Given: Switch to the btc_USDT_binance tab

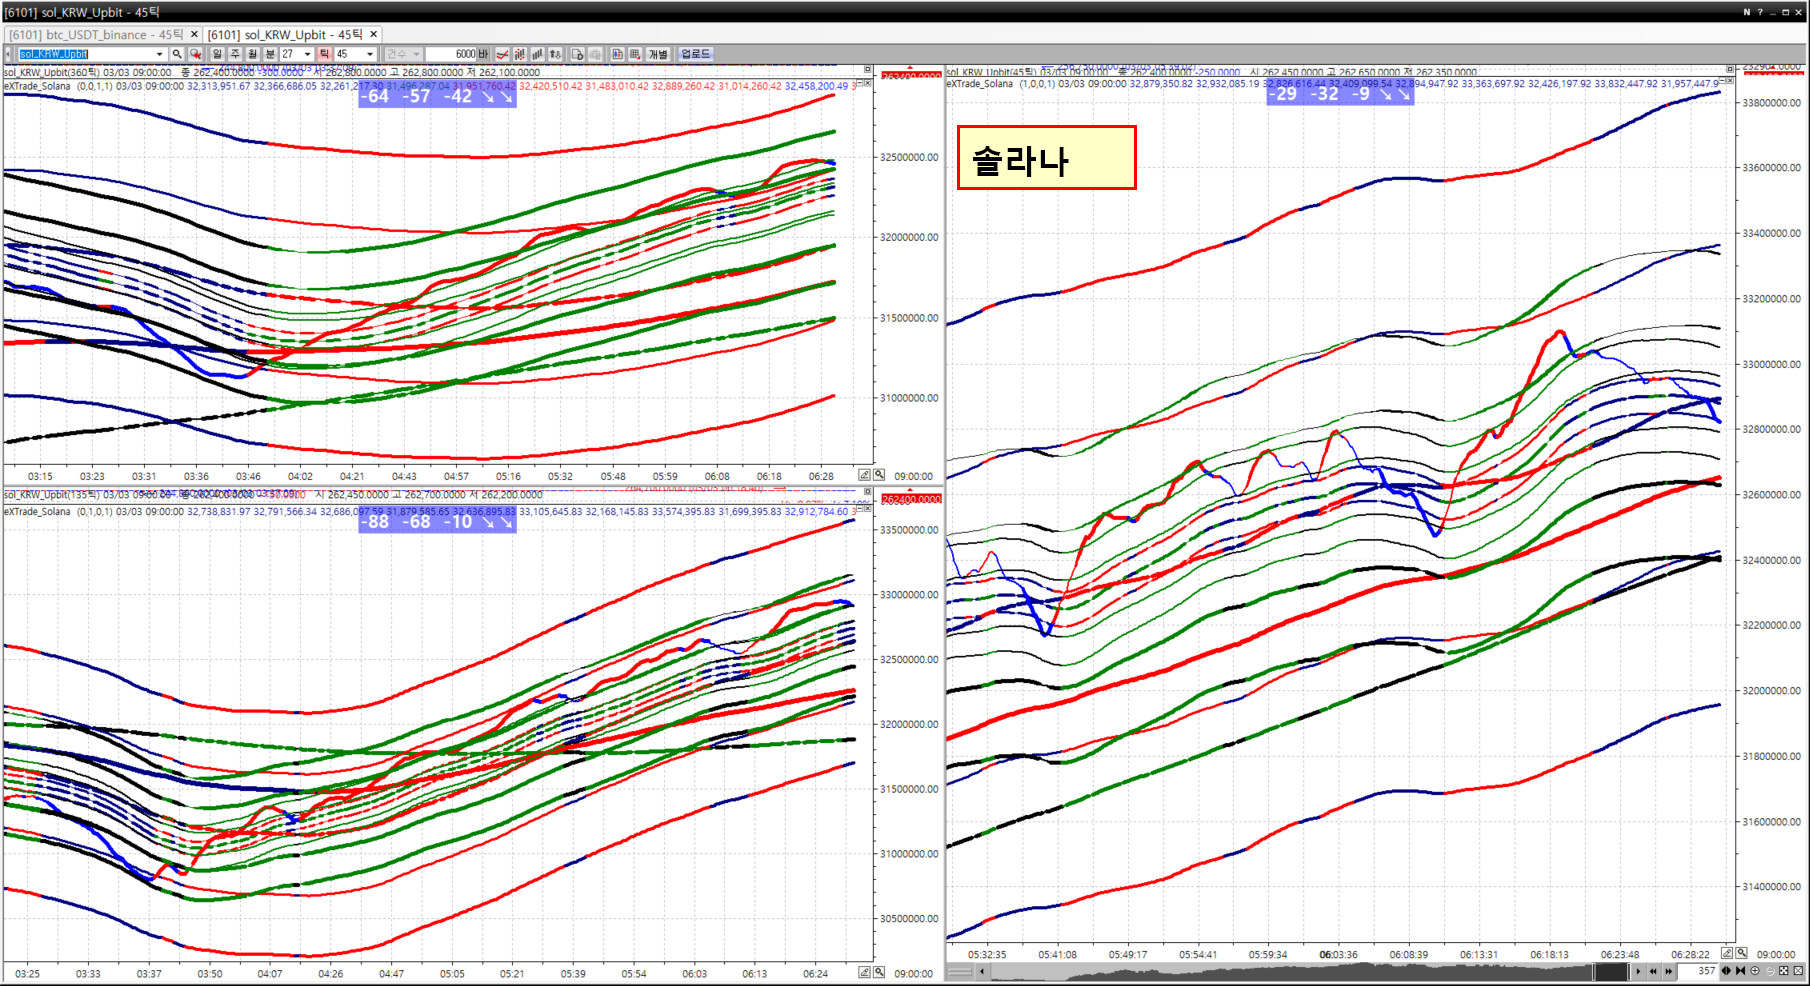Looking at the screenshot, I should coord(96,35).
